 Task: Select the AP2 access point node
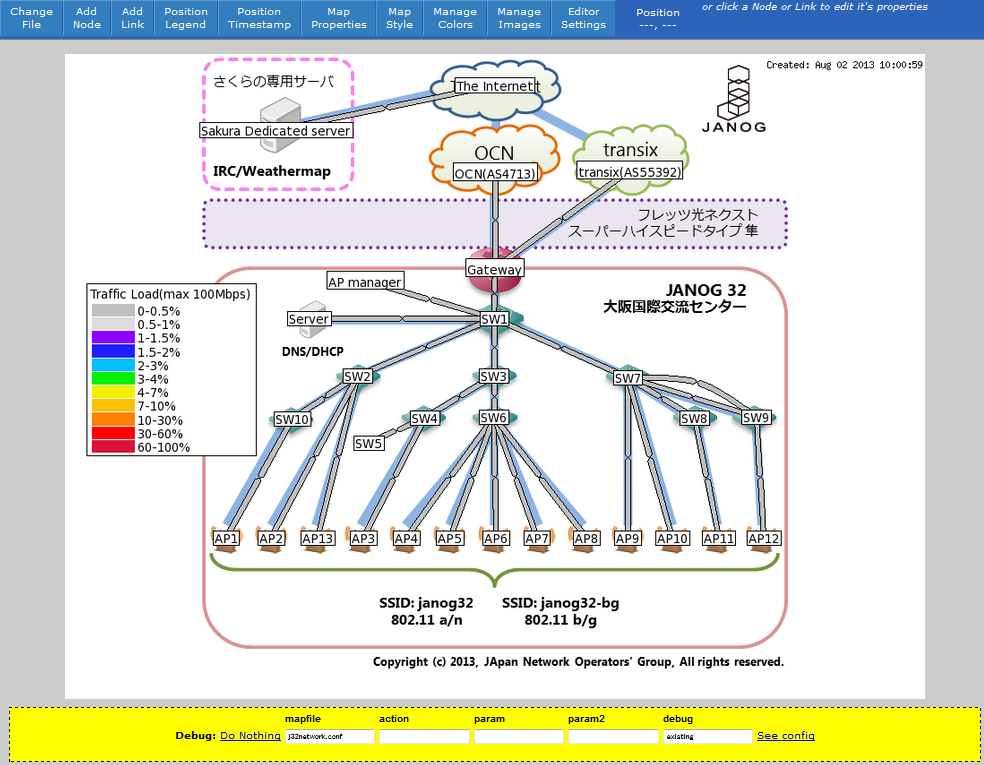click(x=271, y=538)
